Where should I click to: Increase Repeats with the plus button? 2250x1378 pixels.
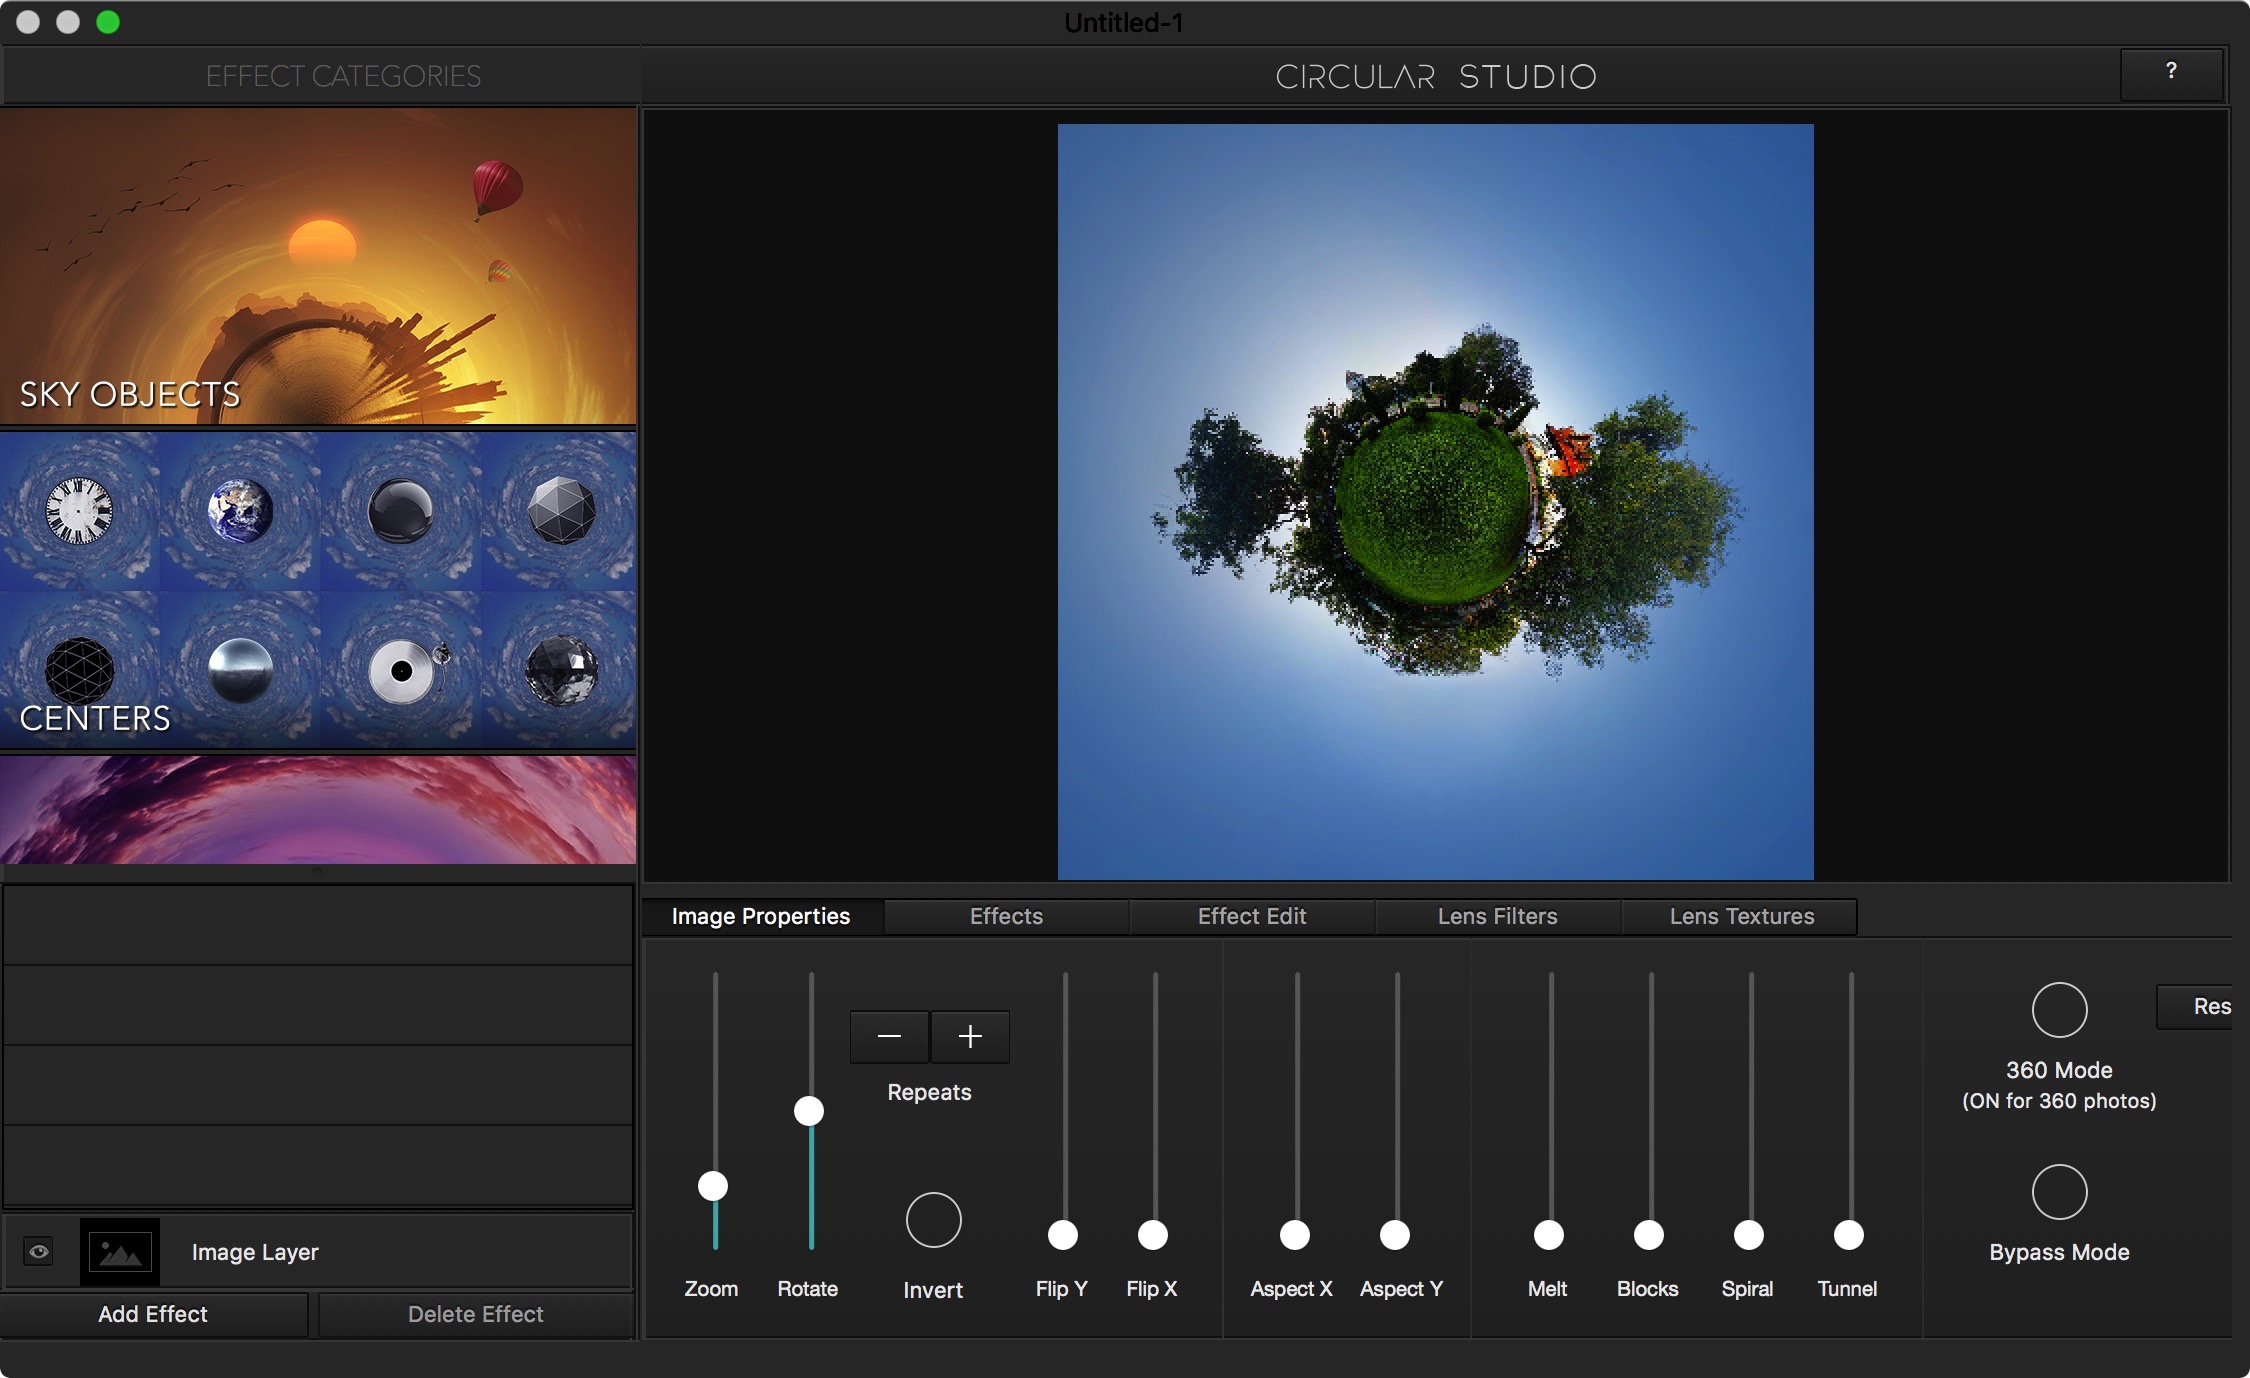970,1036
